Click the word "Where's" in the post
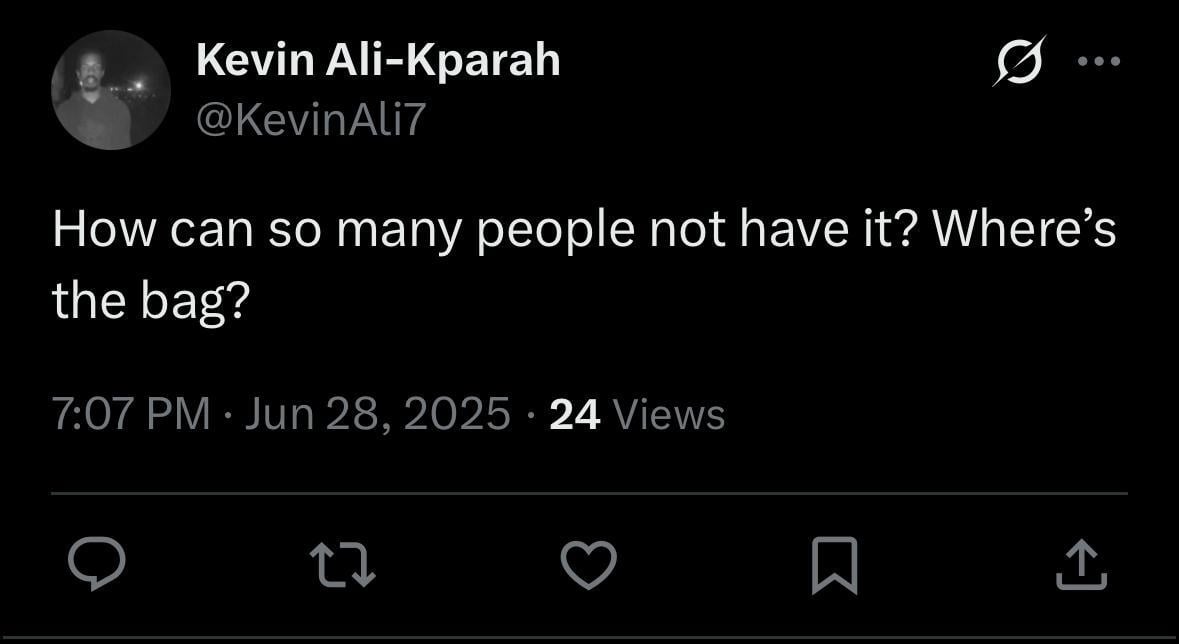Screen dimensions: 1179x644 click(x=1023, y=231)
